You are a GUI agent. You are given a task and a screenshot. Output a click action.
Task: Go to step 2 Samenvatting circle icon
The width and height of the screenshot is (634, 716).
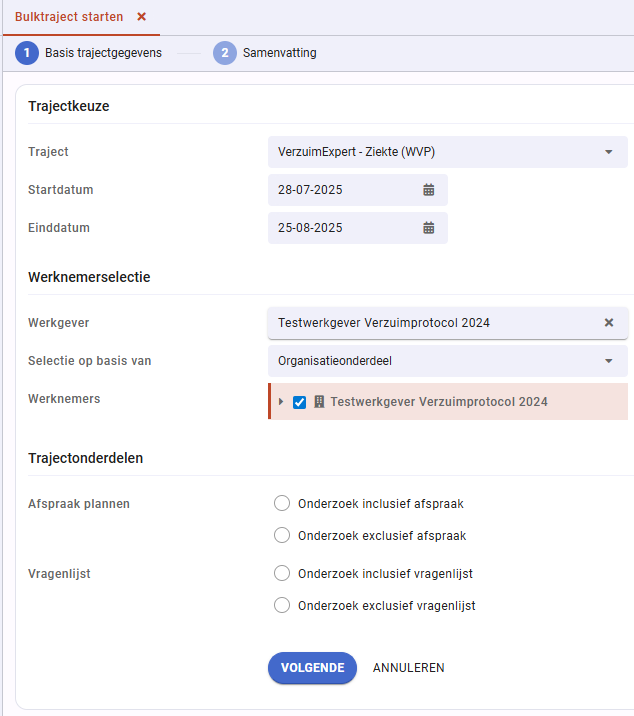pyautogui.click(x=225, y=53)
